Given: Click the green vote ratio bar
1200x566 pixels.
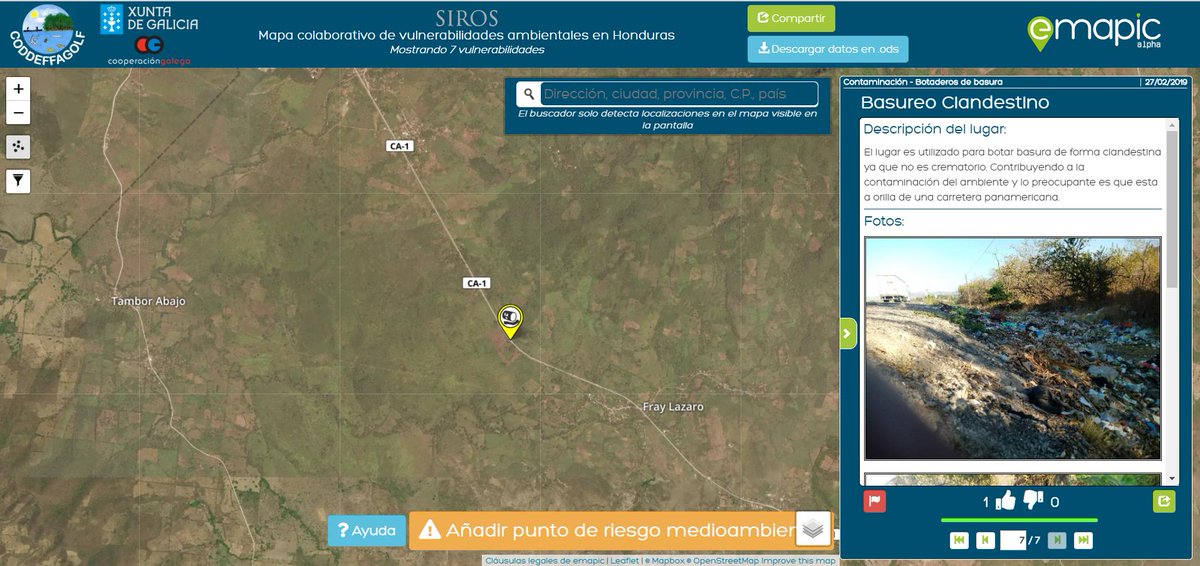Looking at the screenshot, I should [1019, 520].
